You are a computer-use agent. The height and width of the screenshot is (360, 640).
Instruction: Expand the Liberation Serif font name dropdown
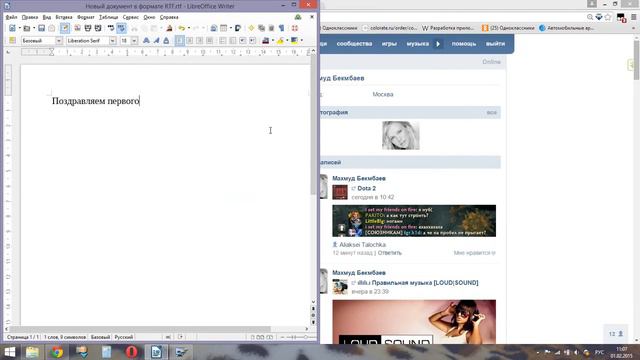pos(112,41)
